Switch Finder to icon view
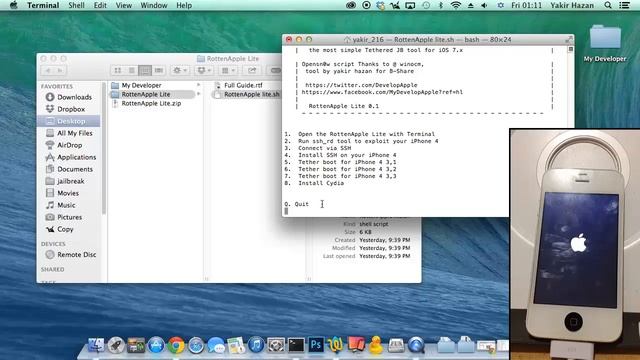Viewport: 640px width, 360px height. (x=118, y=71)
